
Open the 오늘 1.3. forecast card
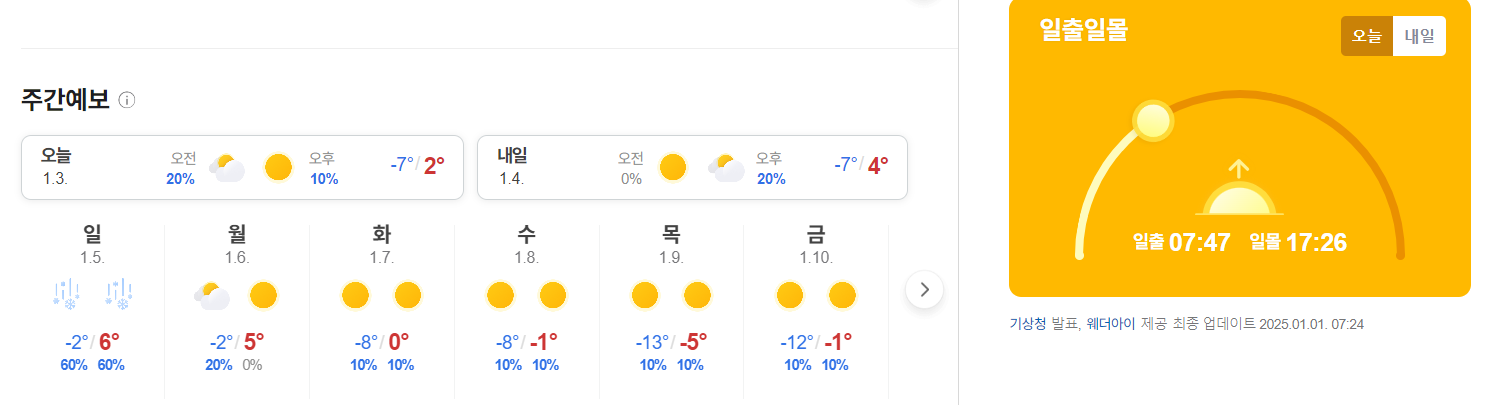coord(243,168)
